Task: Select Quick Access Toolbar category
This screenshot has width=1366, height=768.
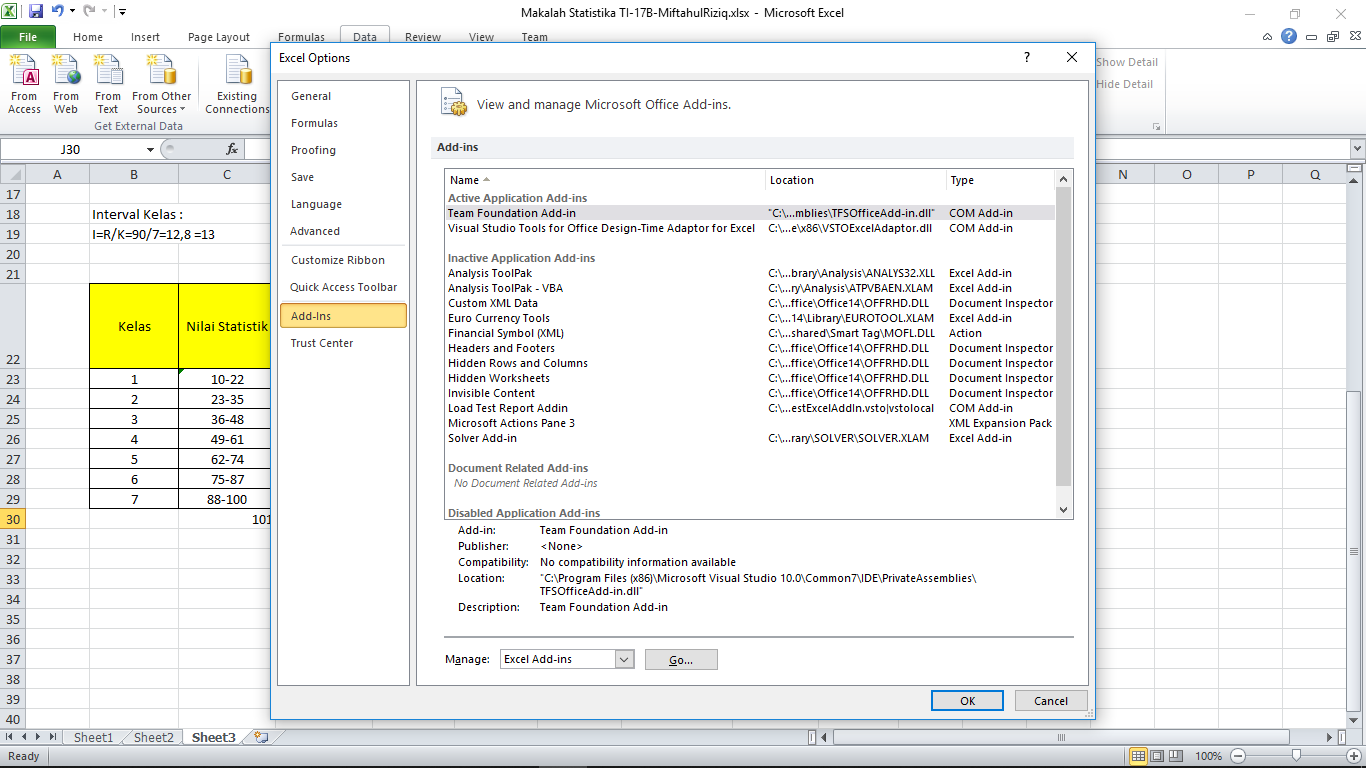Action: 342,287
